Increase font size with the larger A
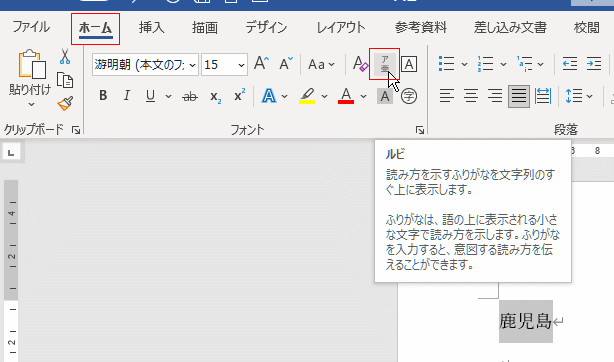614x362 pixels. [x=261, y=64]
